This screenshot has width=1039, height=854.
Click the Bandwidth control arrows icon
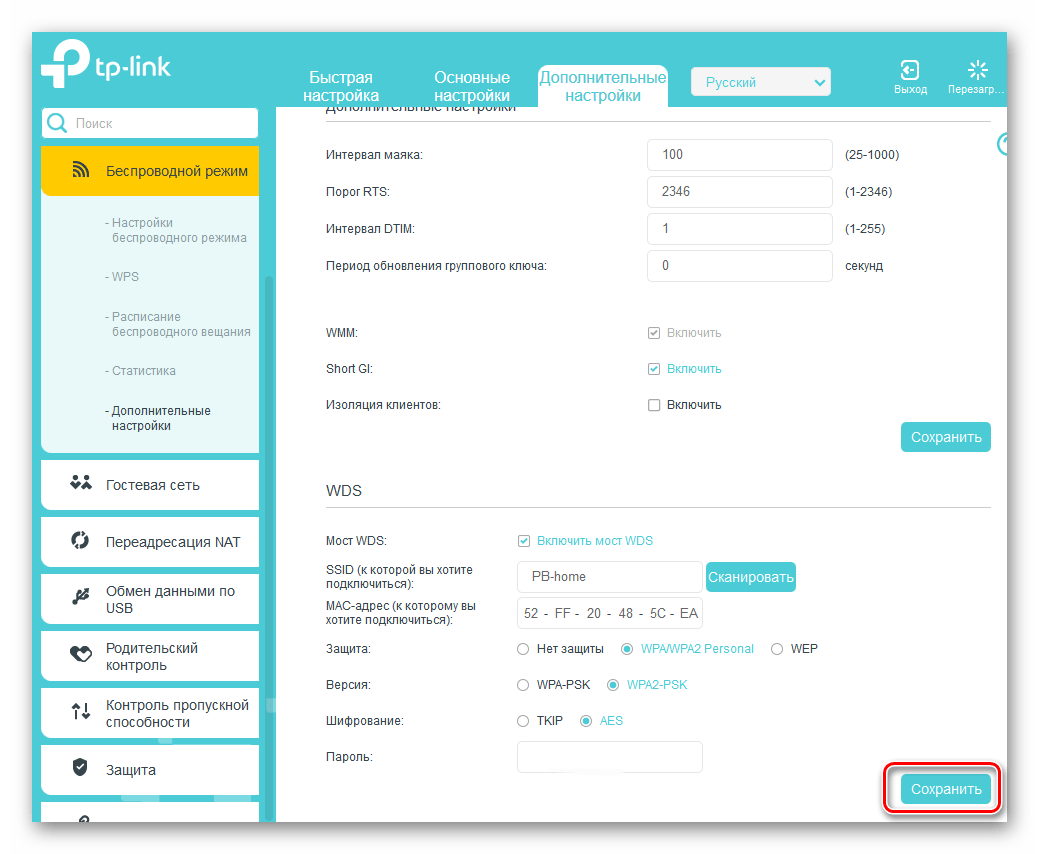tap(81, 712)
